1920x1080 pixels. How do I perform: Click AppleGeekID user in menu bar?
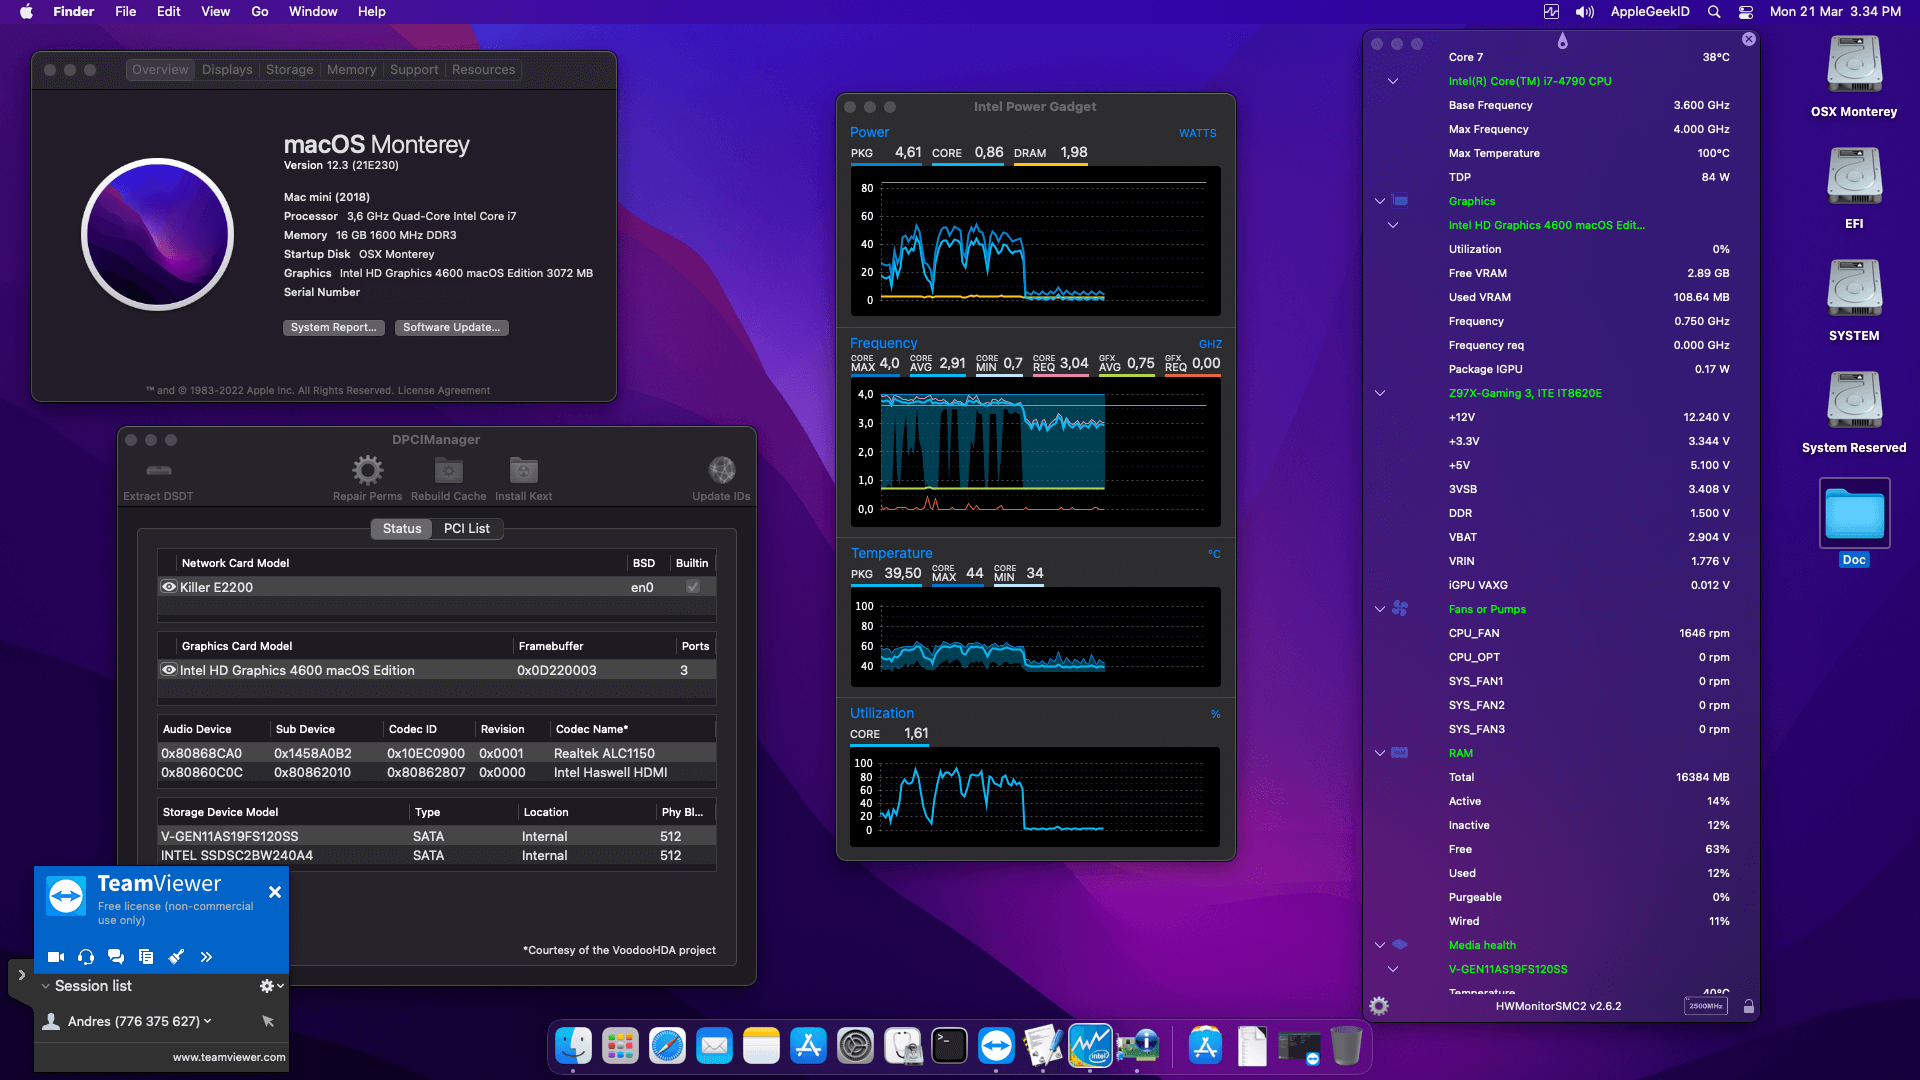(x=1650, y=12)
